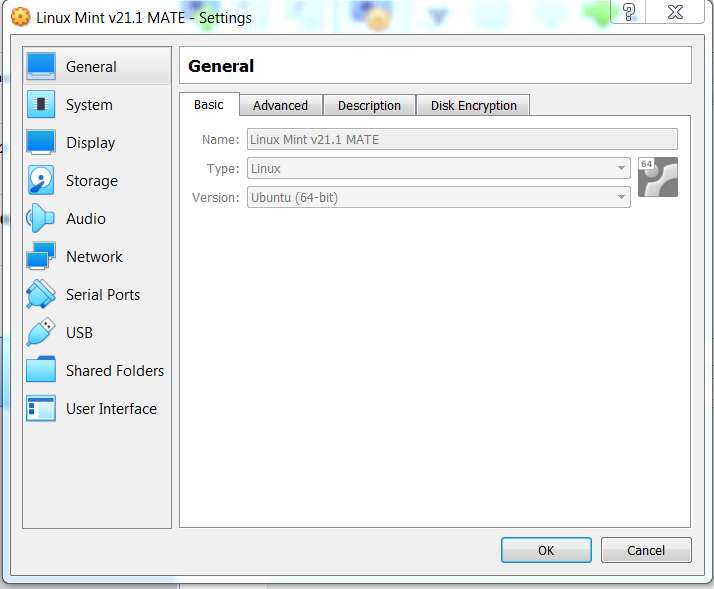Click the Version: field label
The image size is (714, 589).
click(x=215, y=198)
